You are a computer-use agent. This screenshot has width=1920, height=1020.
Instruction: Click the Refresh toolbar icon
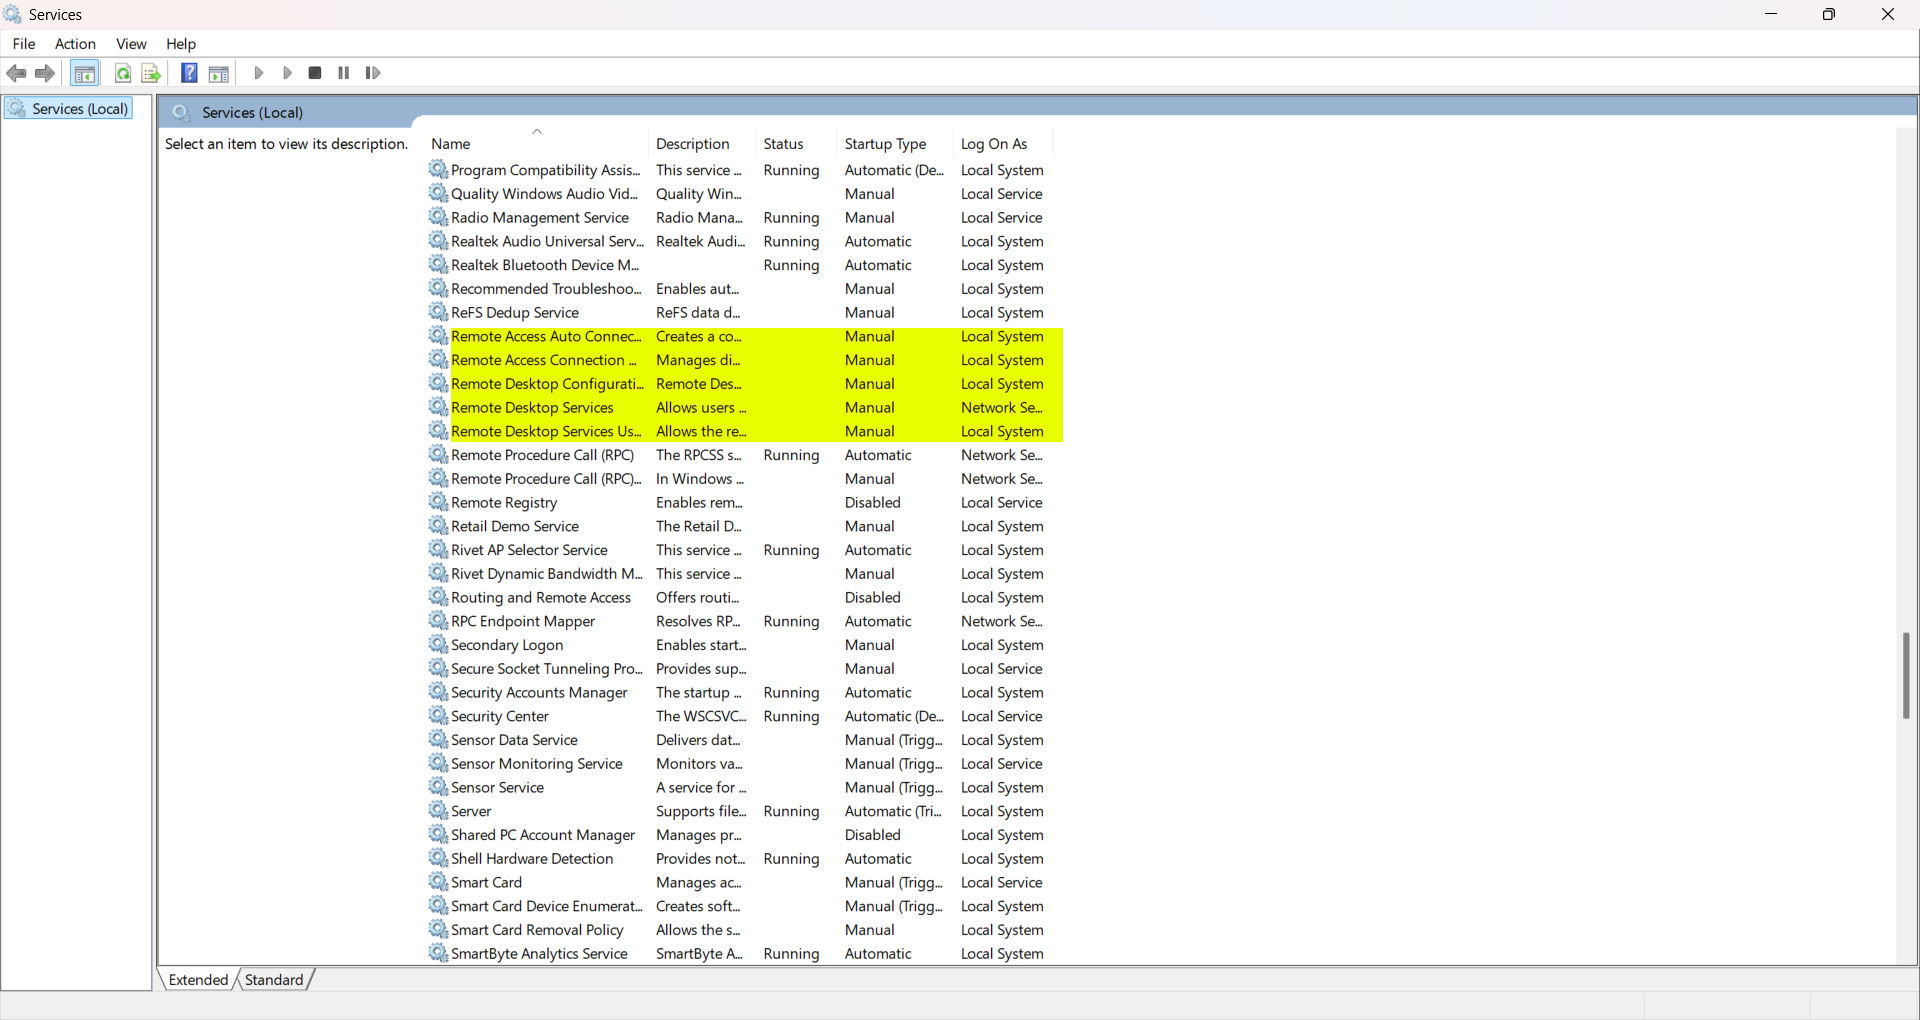(123, 73)
